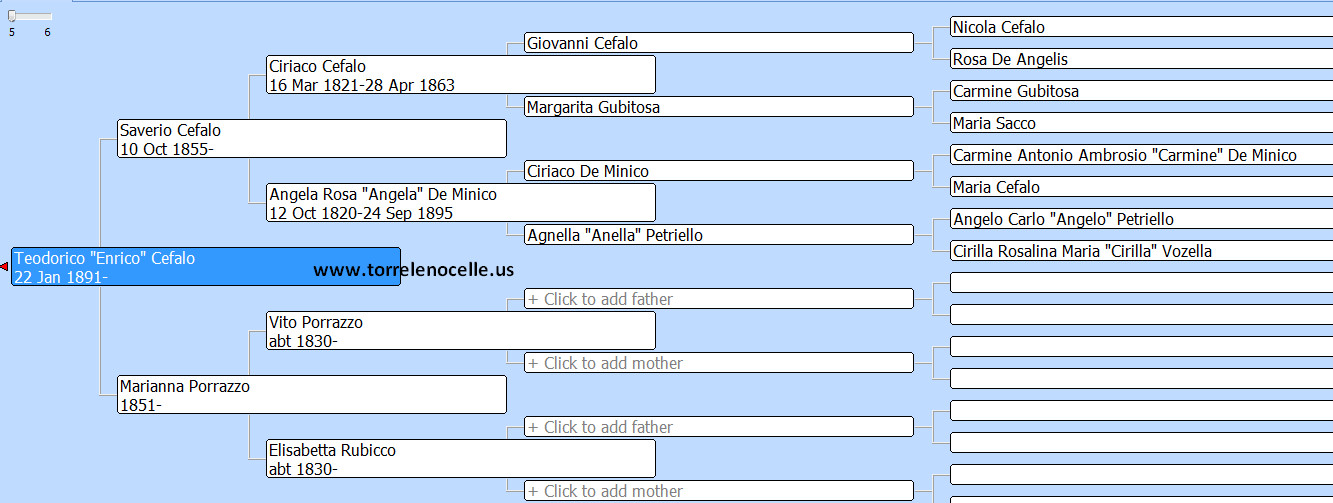Viewport: 1333px width, 503px height.
Task: Adjust the generations slider handle
Action: pos(12,15)
